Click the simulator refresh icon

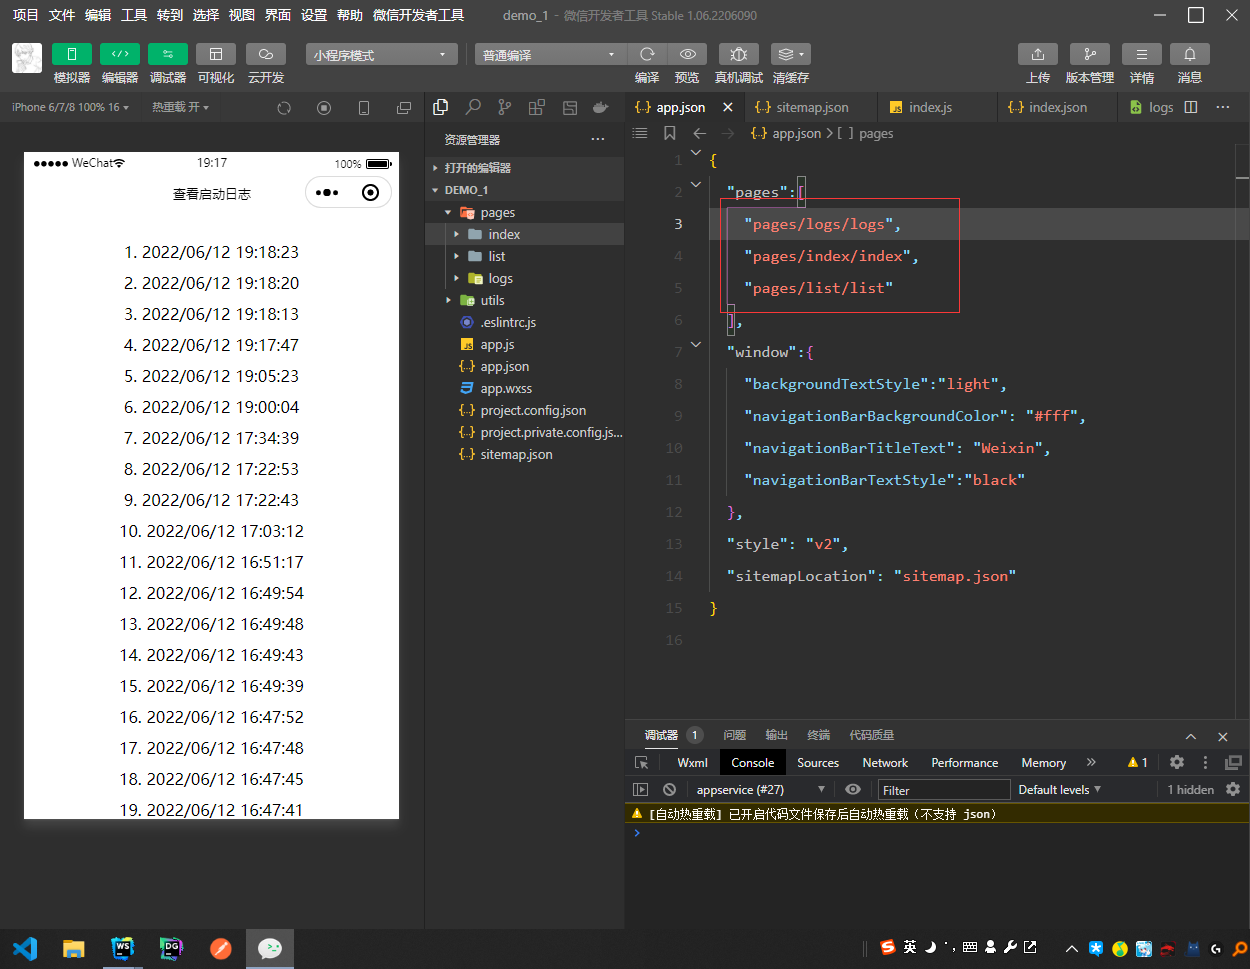click(x=284, y=108)
